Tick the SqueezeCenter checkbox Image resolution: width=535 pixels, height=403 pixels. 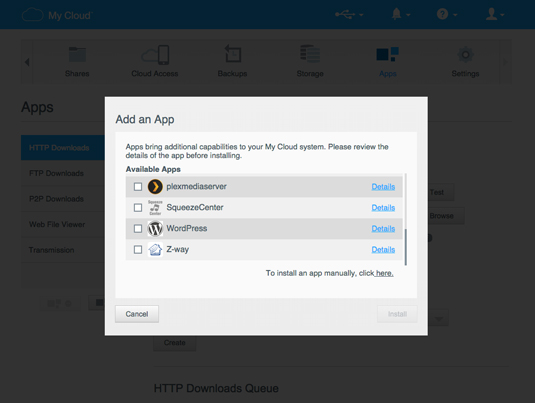click(x=138, y=207)
